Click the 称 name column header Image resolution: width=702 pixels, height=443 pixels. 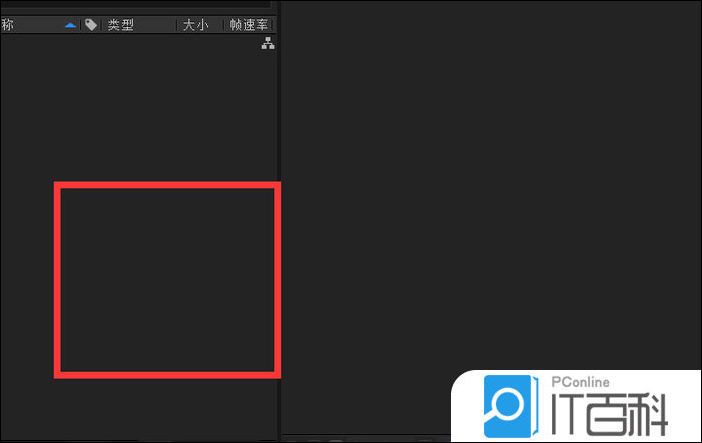pos(7,25)
